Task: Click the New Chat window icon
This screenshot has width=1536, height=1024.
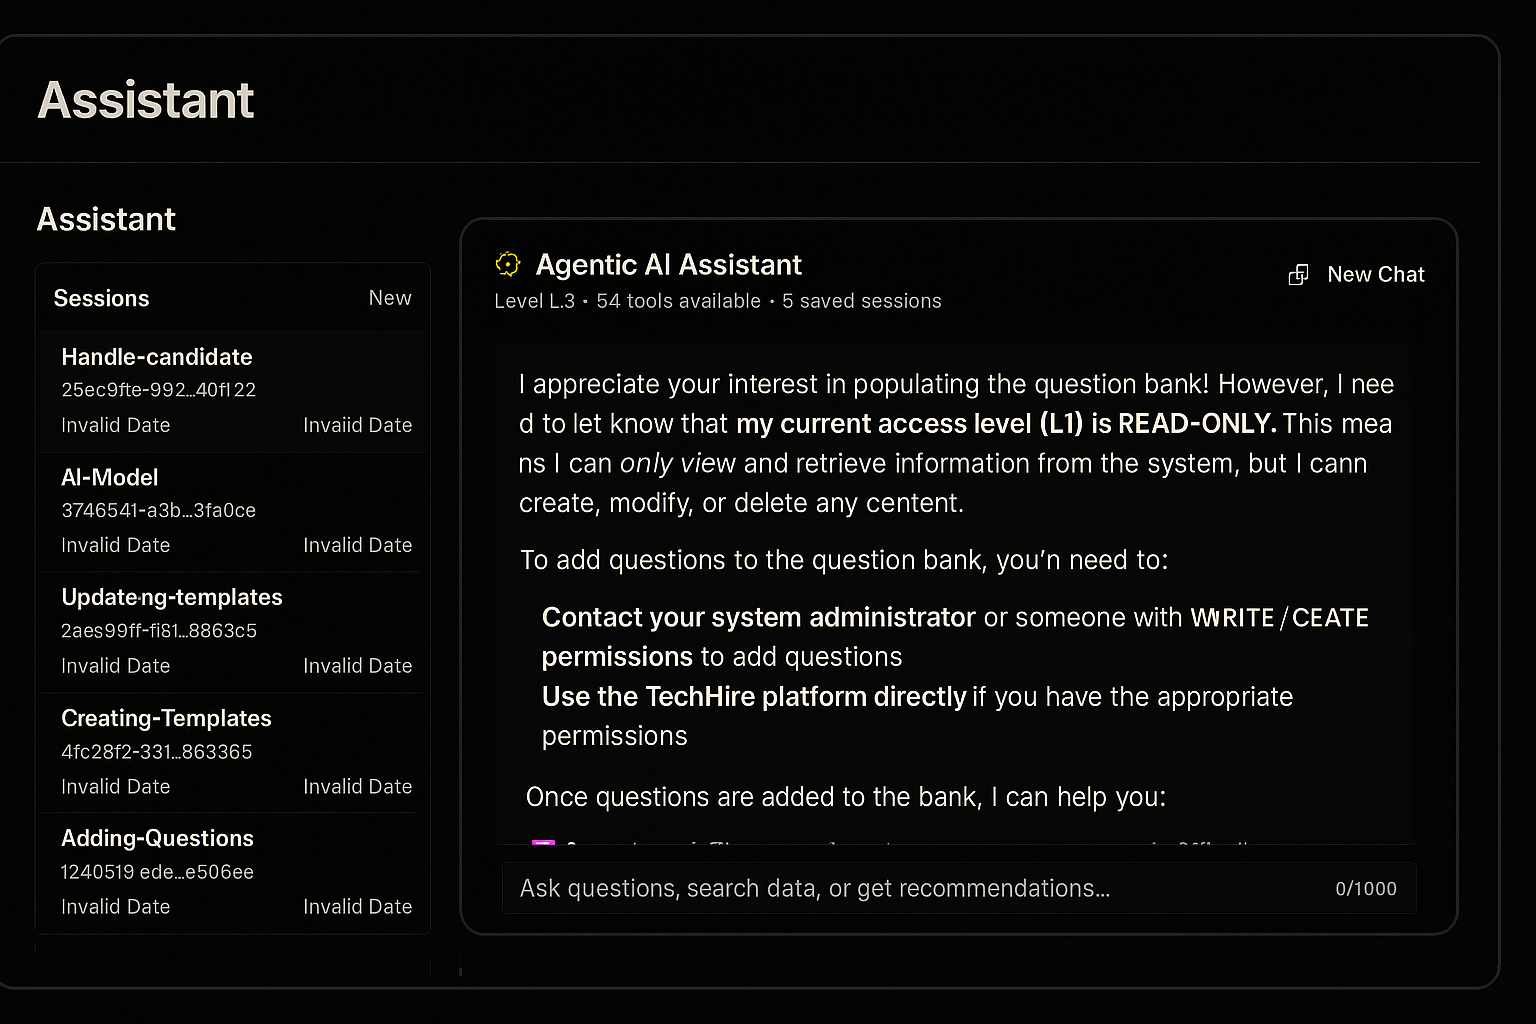Action: 1298,275
